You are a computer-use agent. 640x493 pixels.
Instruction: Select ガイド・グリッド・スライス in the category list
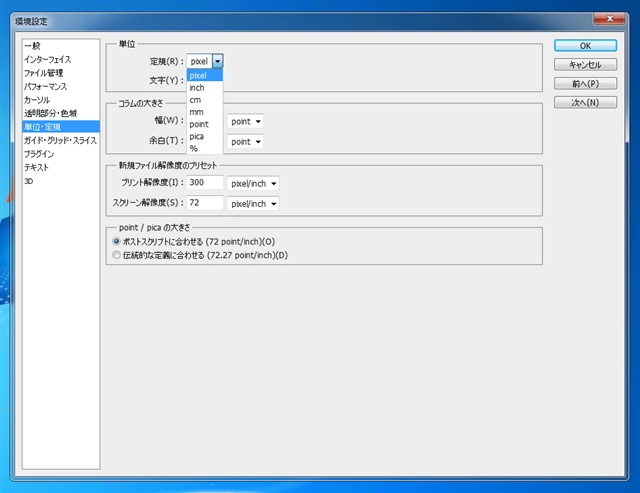pos(61,140)
